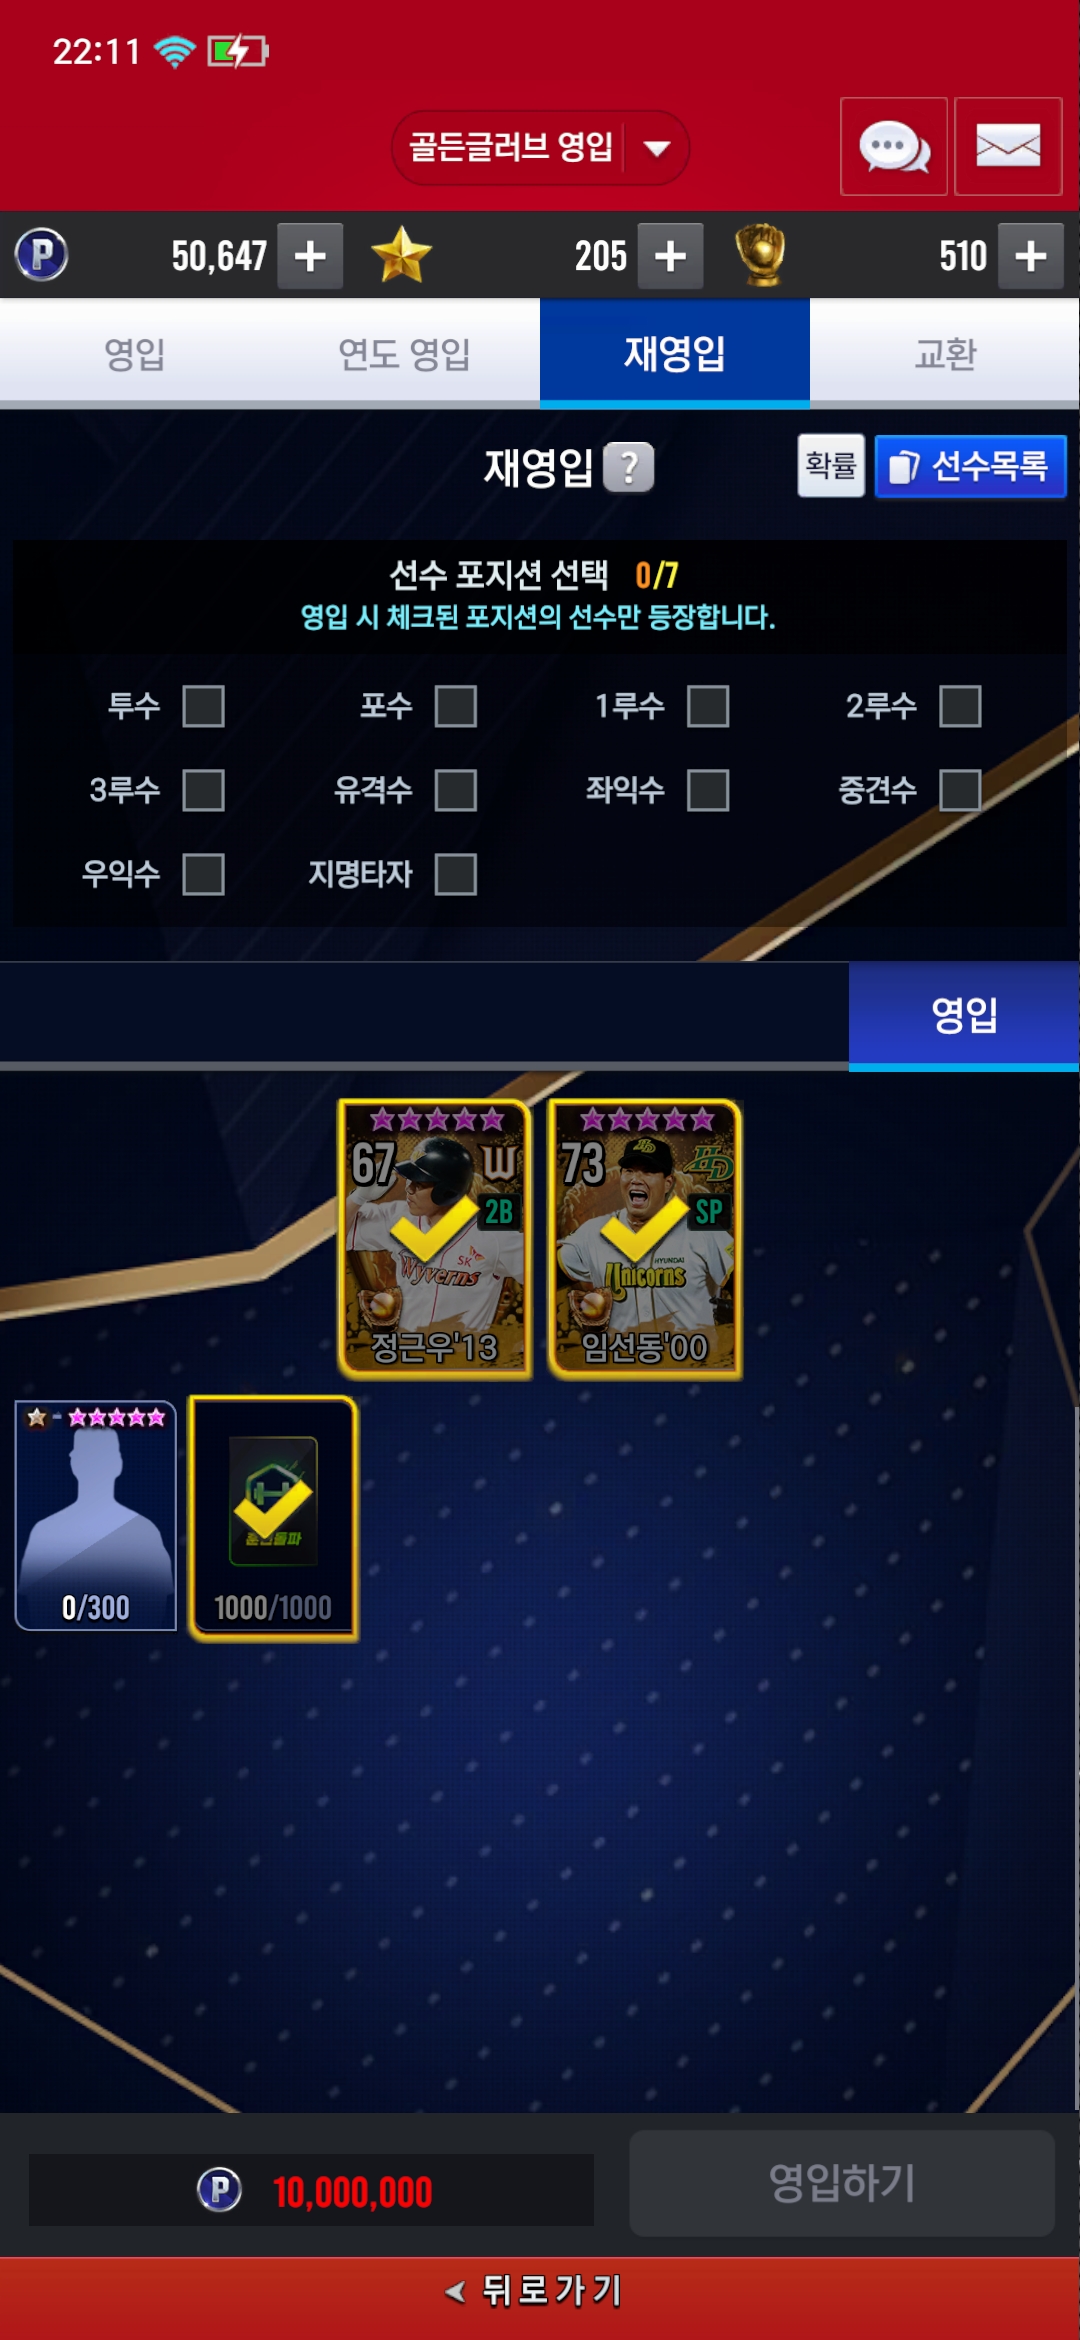Check the 투수 position checkbox
The height and width of the screenshot is (2340, 1080).
point(204,706)
